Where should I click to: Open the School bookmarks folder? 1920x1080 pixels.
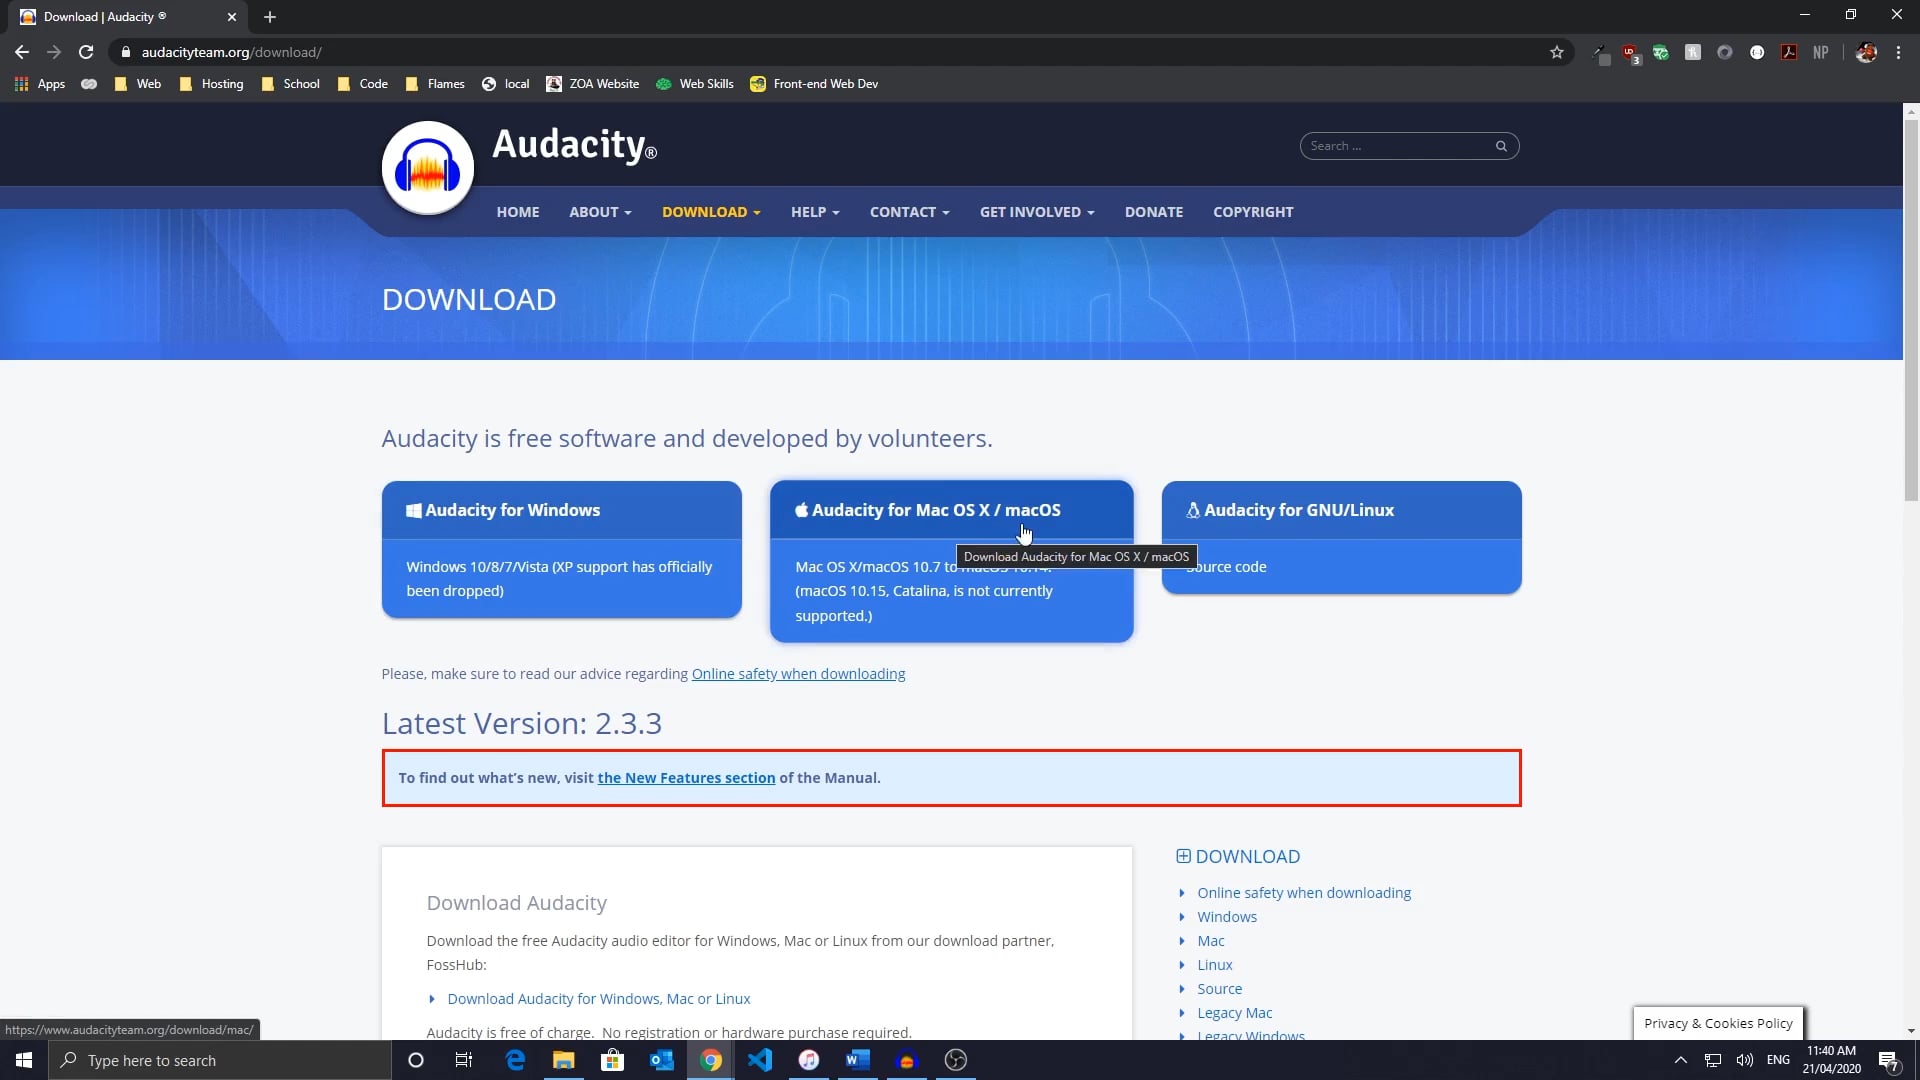[290, 84]
